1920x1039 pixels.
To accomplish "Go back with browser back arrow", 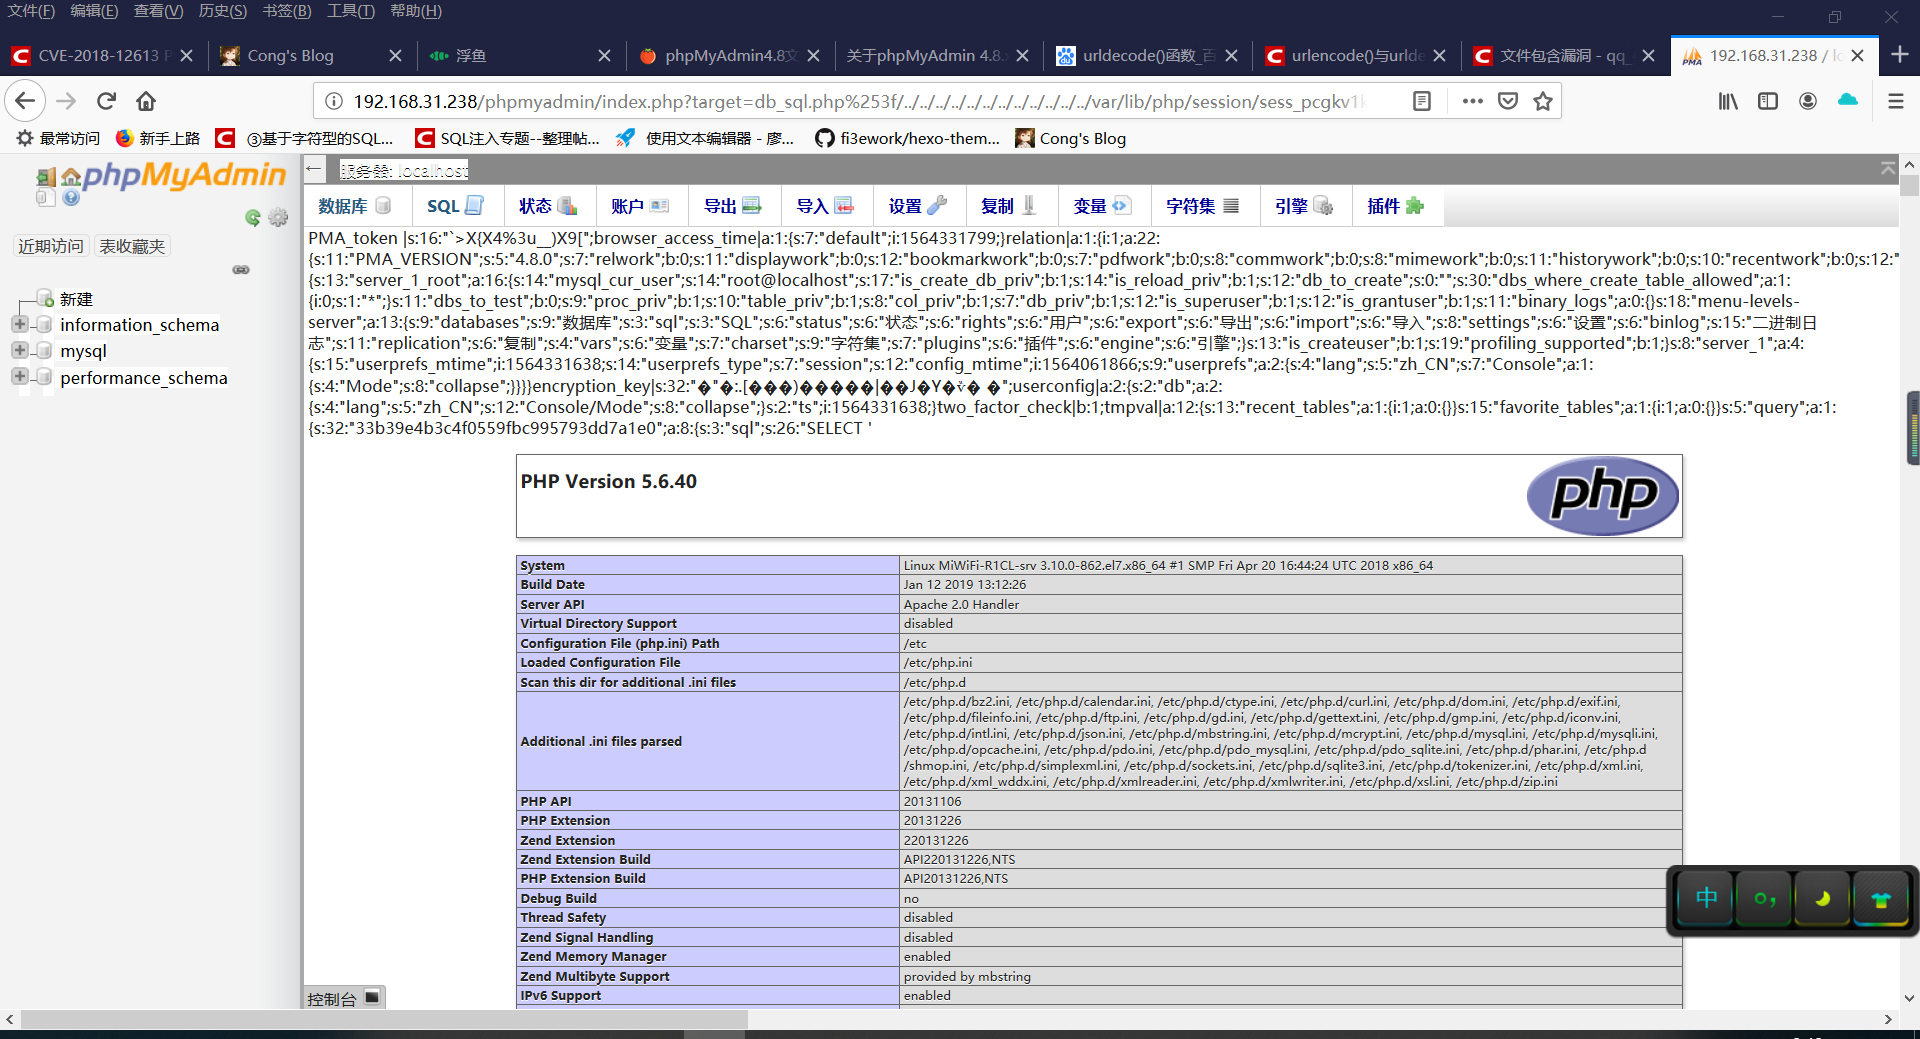I will pyautogui.click(x=25, y=101).
